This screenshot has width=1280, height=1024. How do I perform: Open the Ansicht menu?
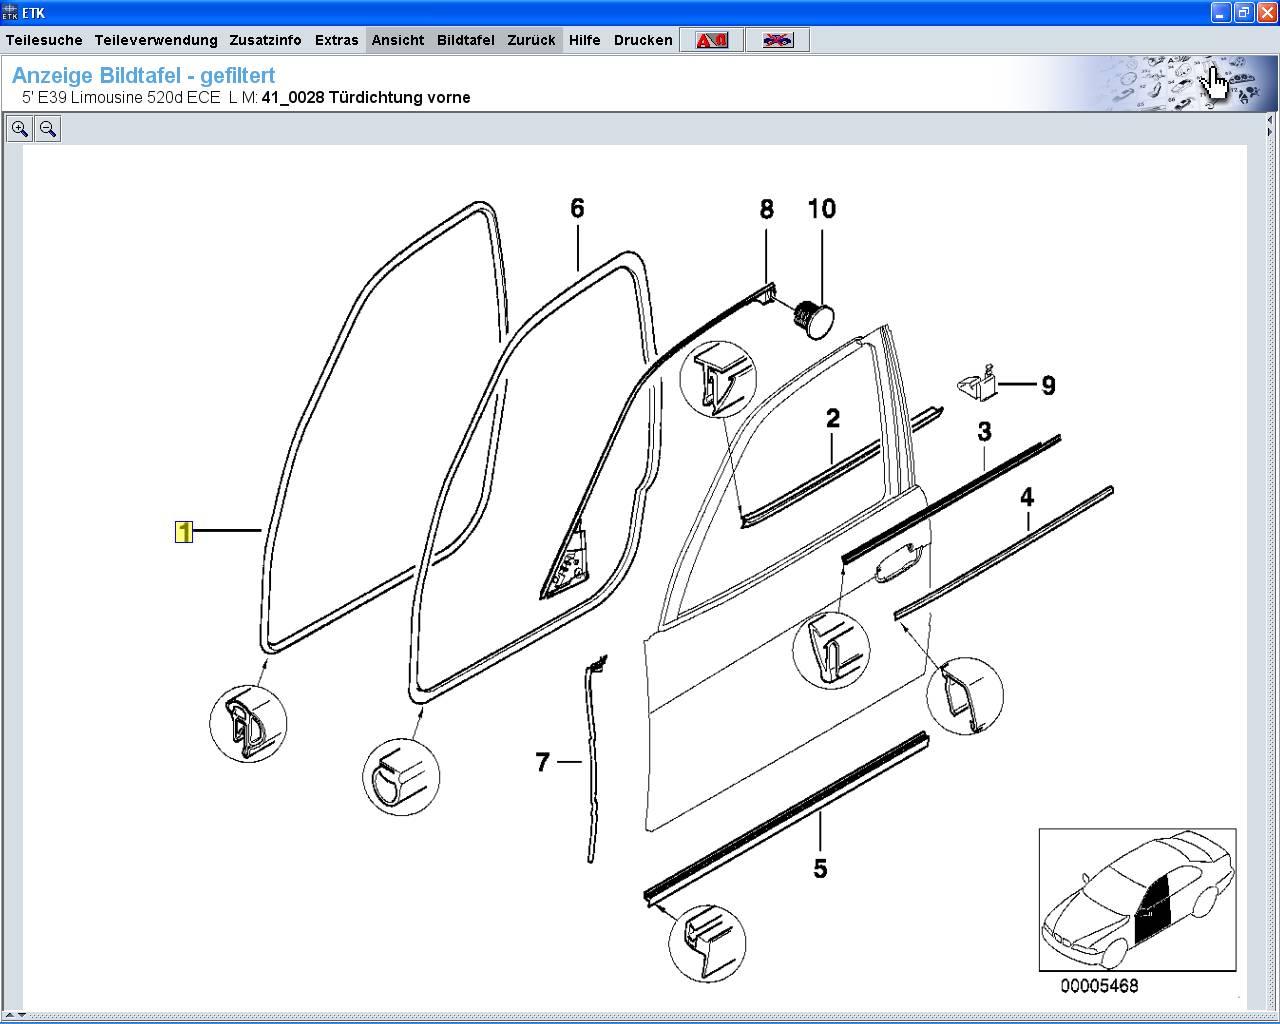tap(398, 40)
